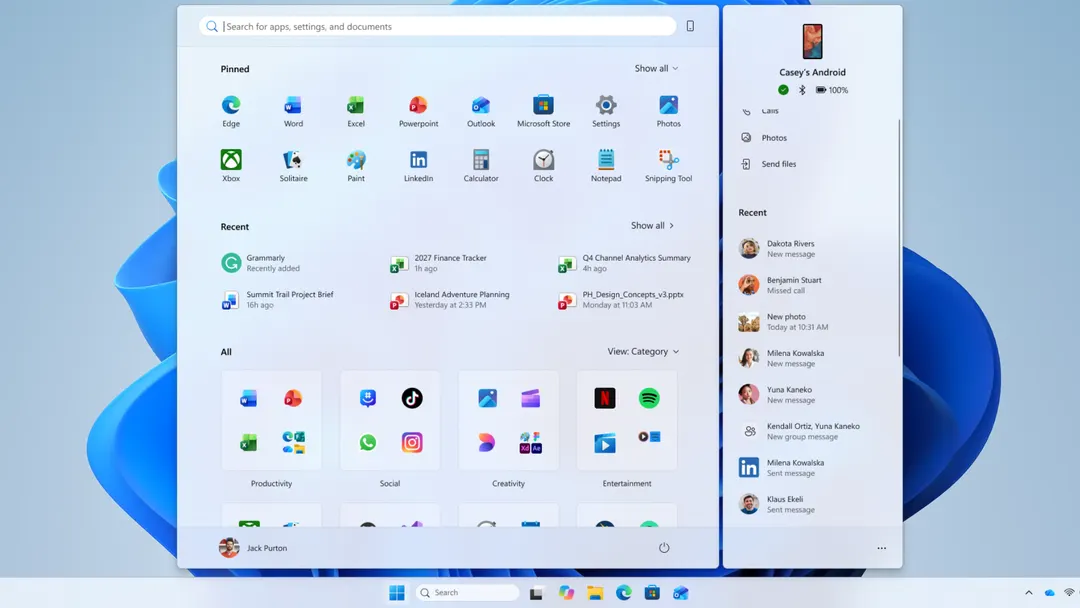The image size is (1080, 608).
Task: Open Task View on the taskbar
Action: pos(536,593)
